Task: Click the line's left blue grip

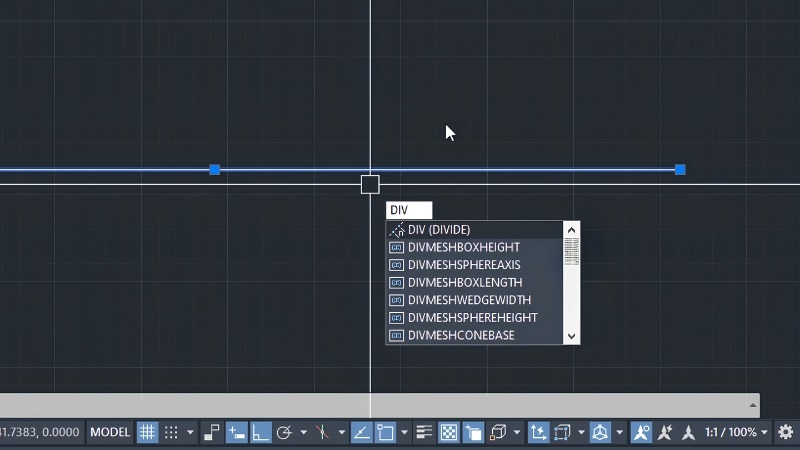Action: pyautogui.click(x=215, y=169)
